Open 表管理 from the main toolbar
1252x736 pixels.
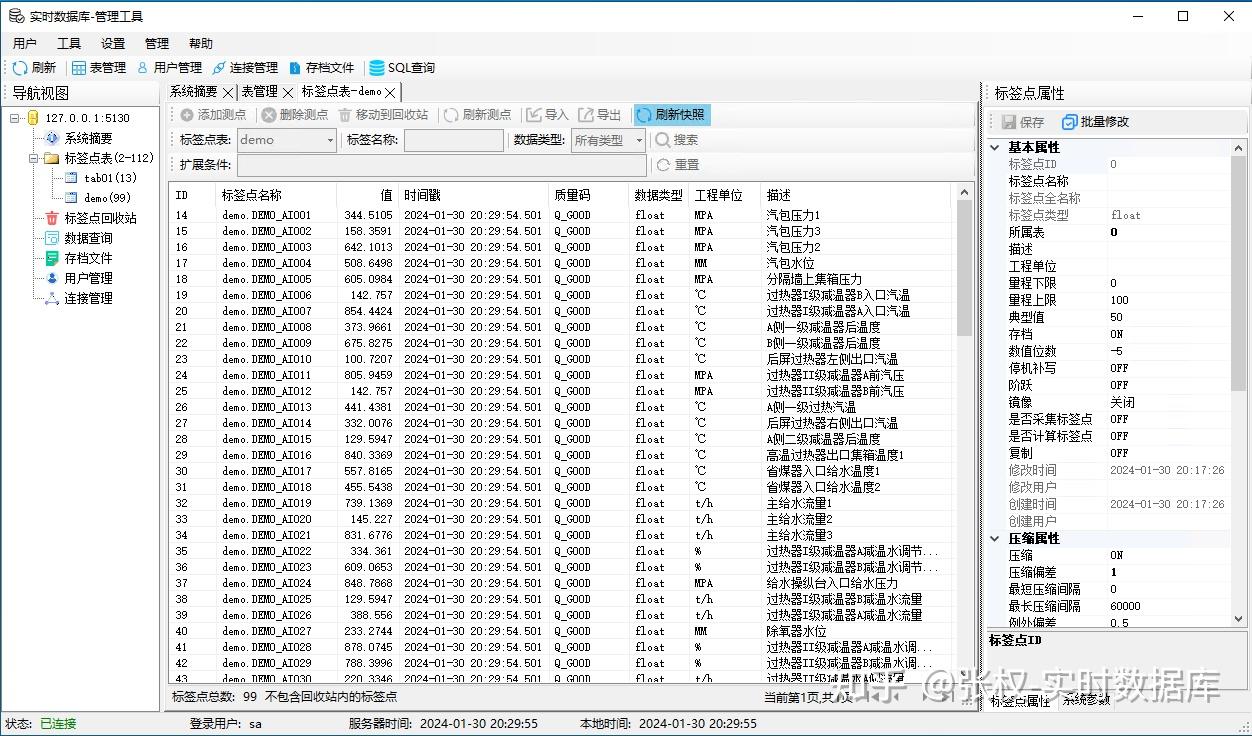[99, 68]
